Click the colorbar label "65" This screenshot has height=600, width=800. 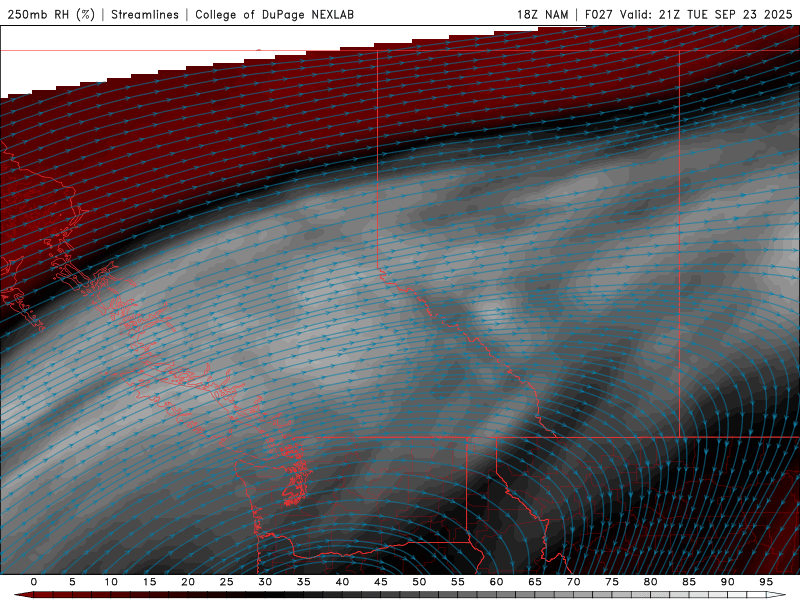(x=535, y=582)
